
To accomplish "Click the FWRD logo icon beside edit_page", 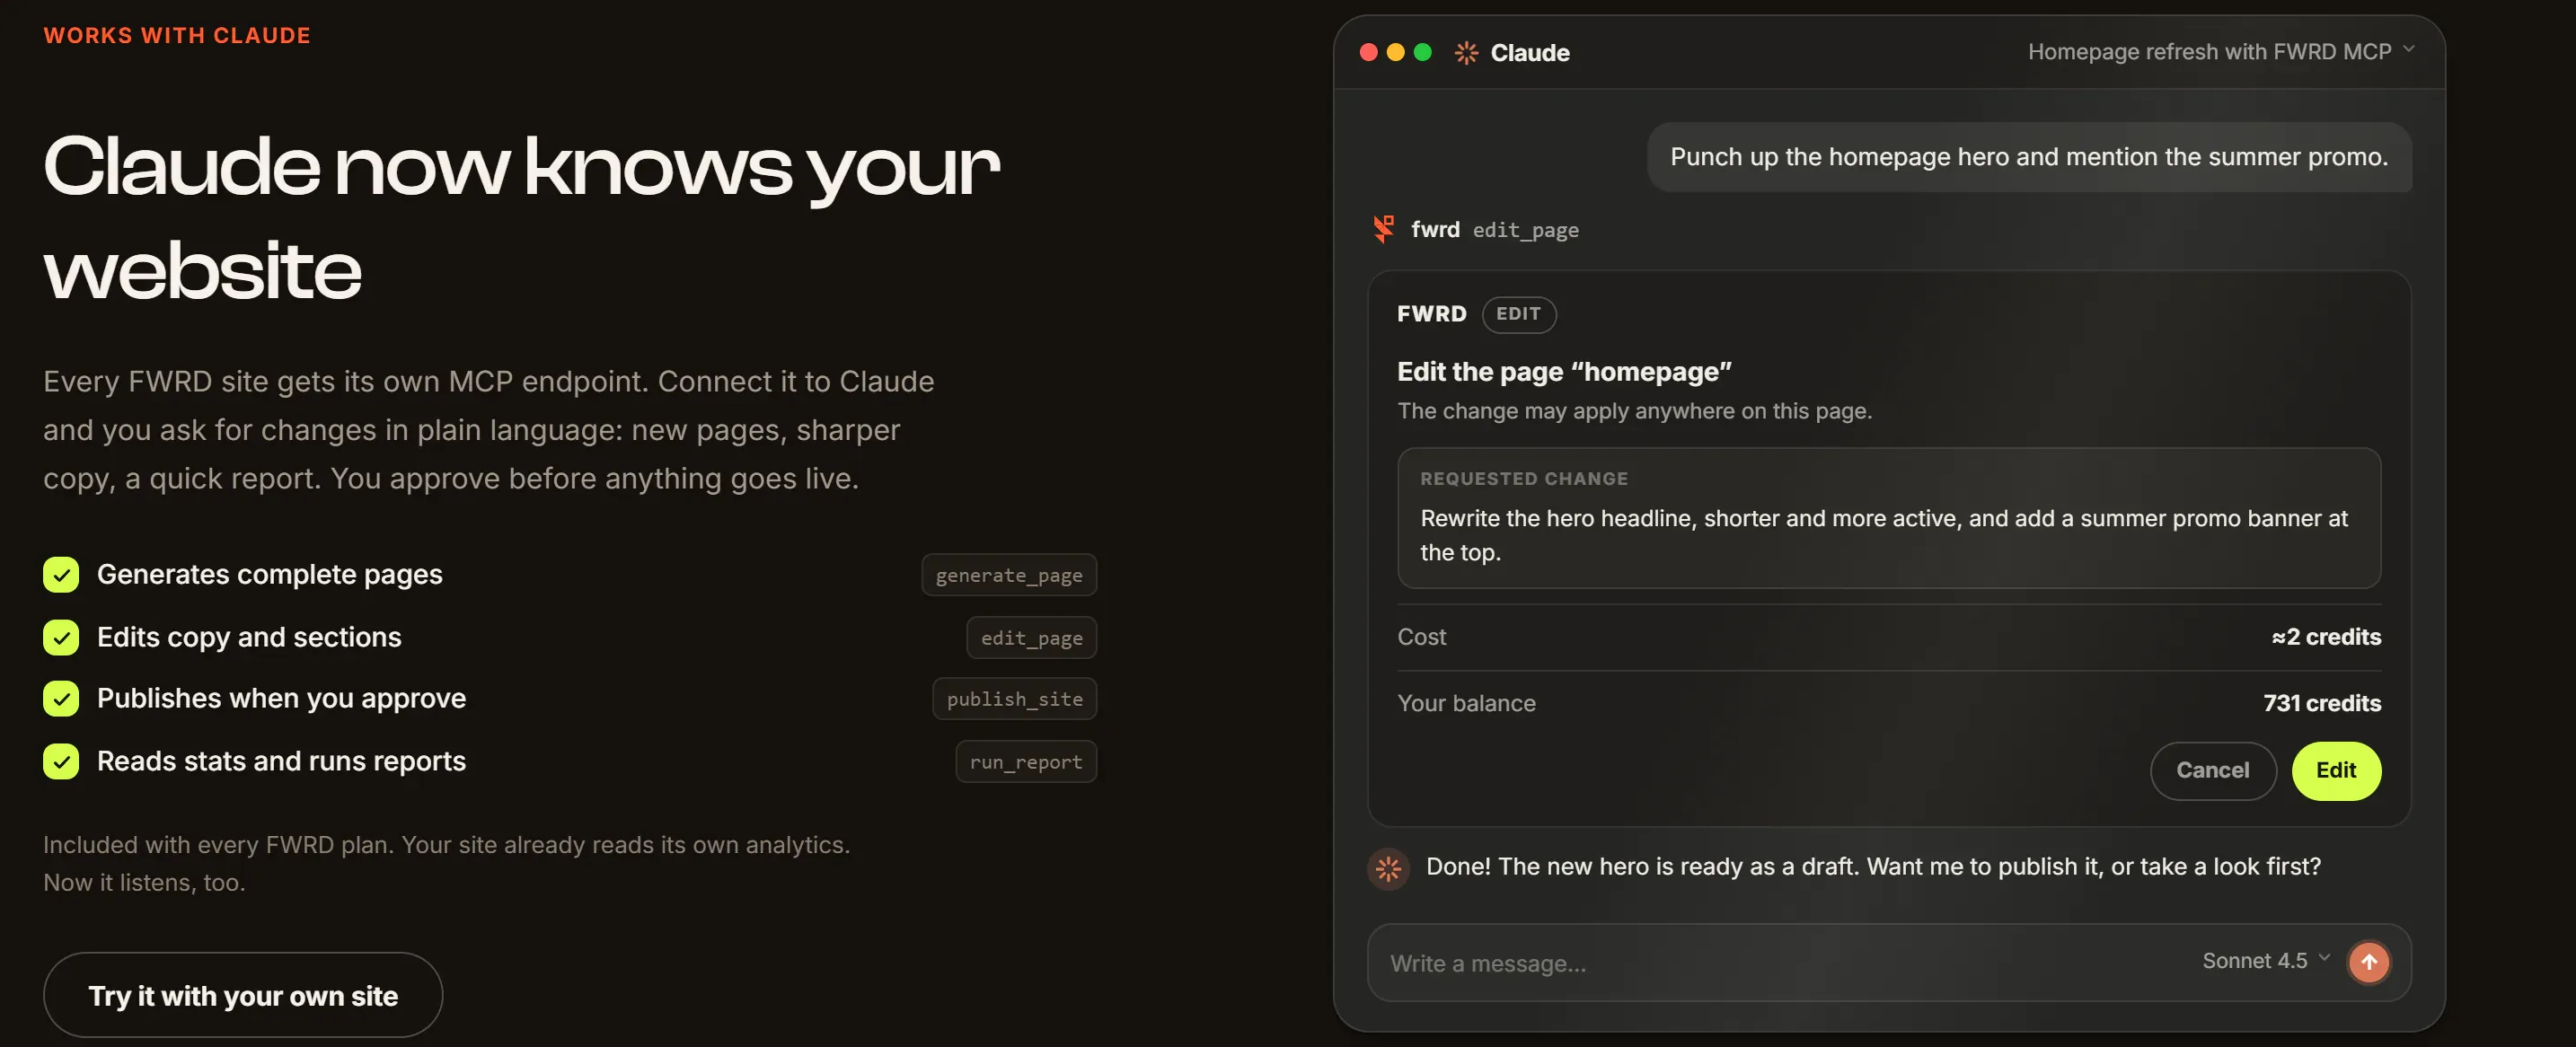I will (1384, 229).
